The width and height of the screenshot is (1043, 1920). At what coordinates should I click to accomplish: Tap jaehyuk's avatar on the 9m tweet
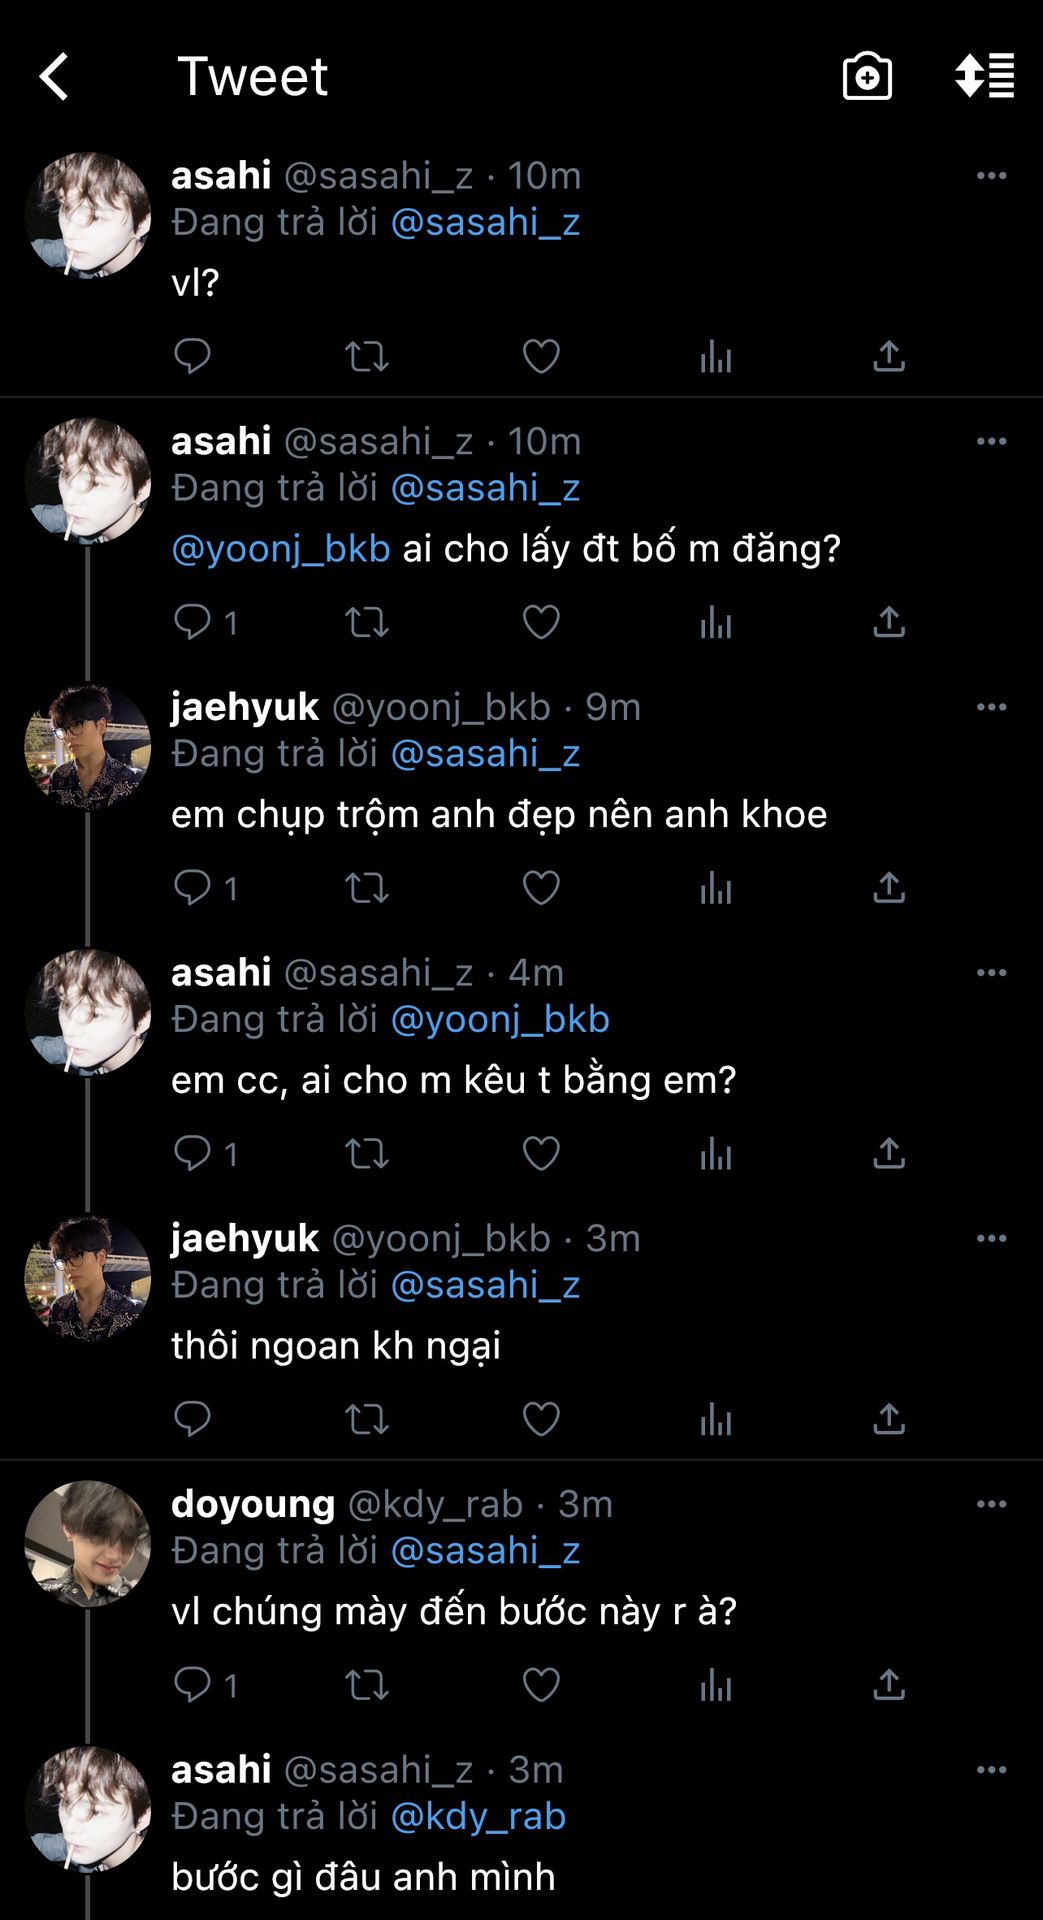[88, 746]
